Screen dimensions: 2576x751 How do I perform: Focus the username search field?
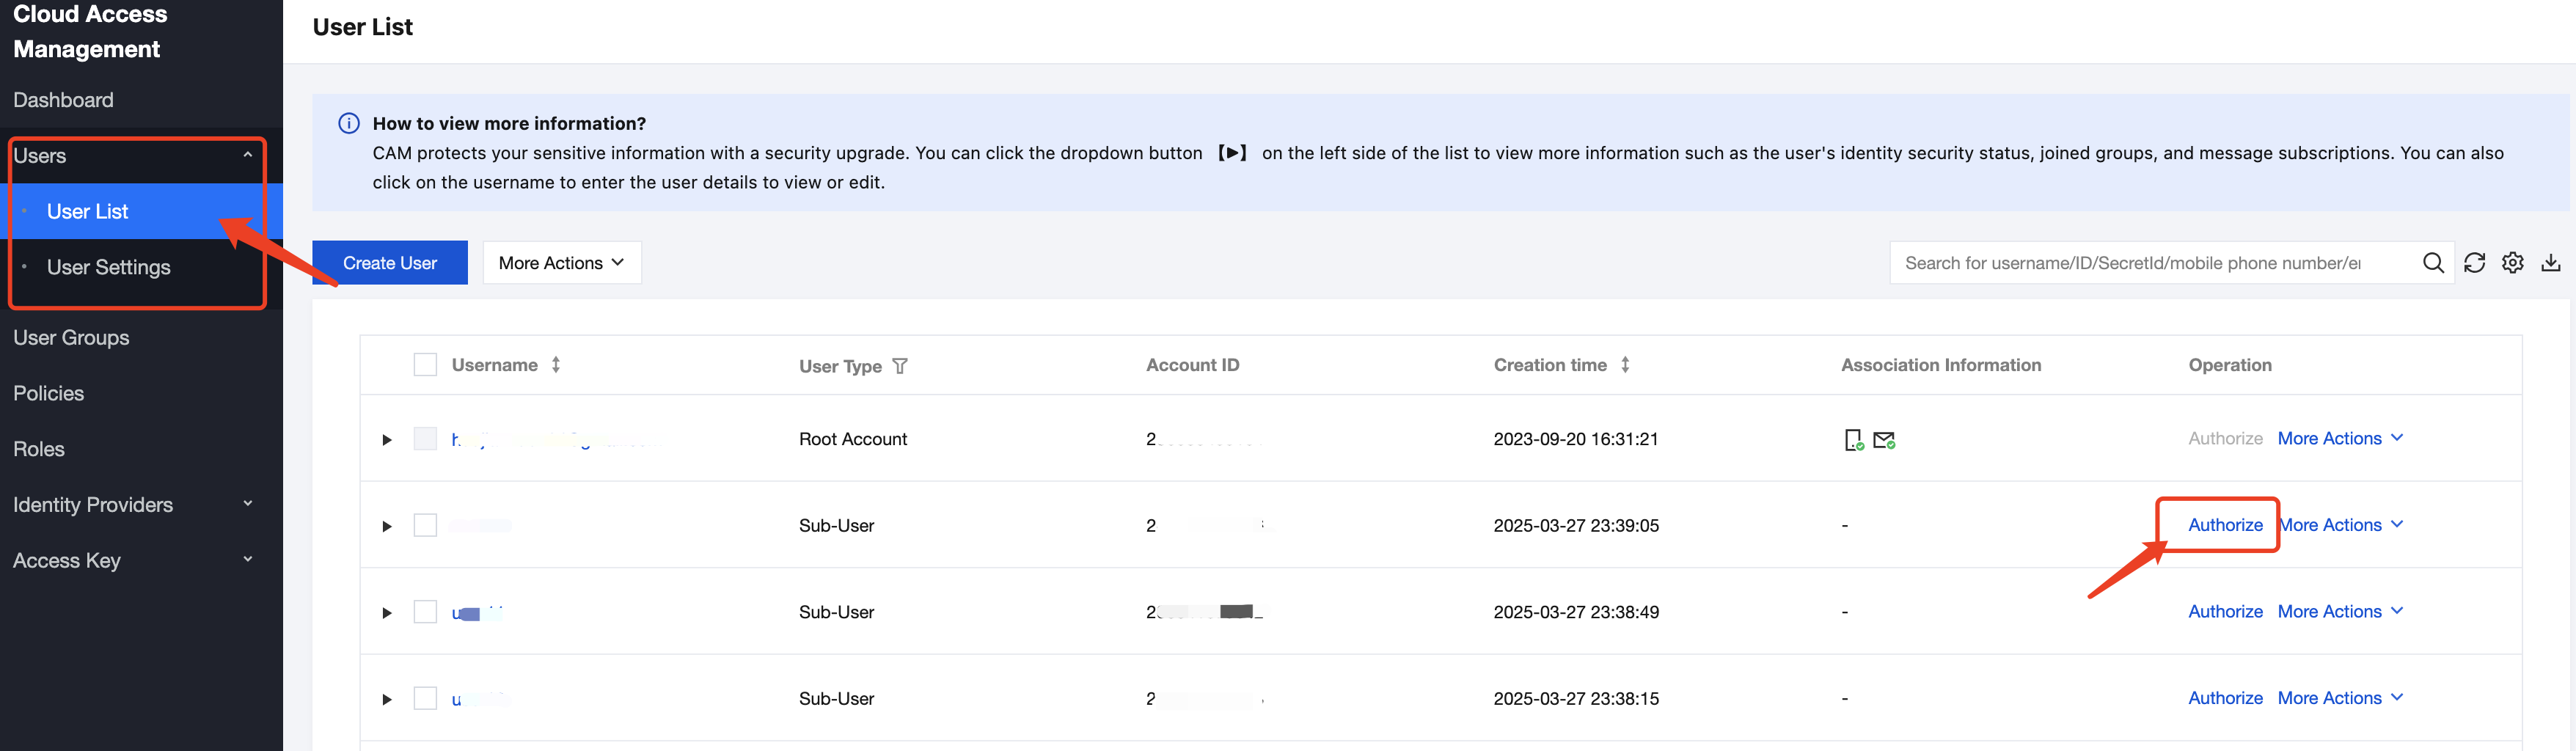tap(2150, 263)
